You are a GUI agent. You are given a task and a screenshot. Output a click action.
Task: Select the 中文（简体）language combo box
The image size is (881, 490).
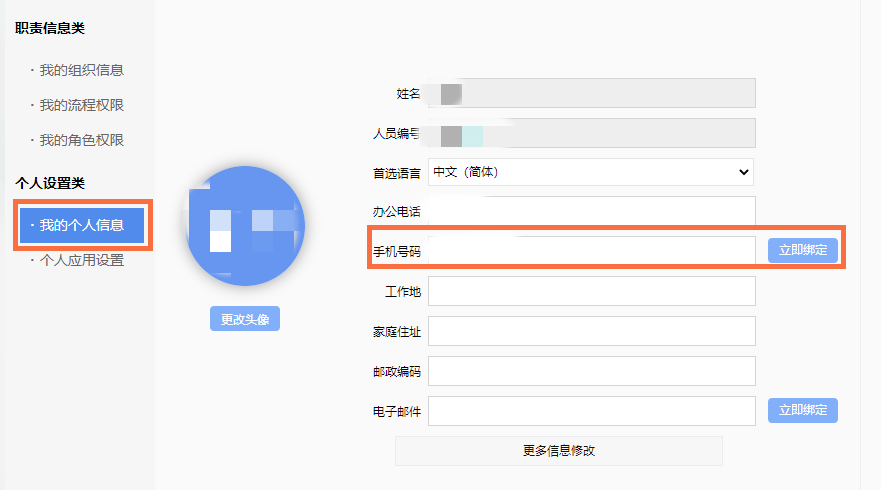591,172
